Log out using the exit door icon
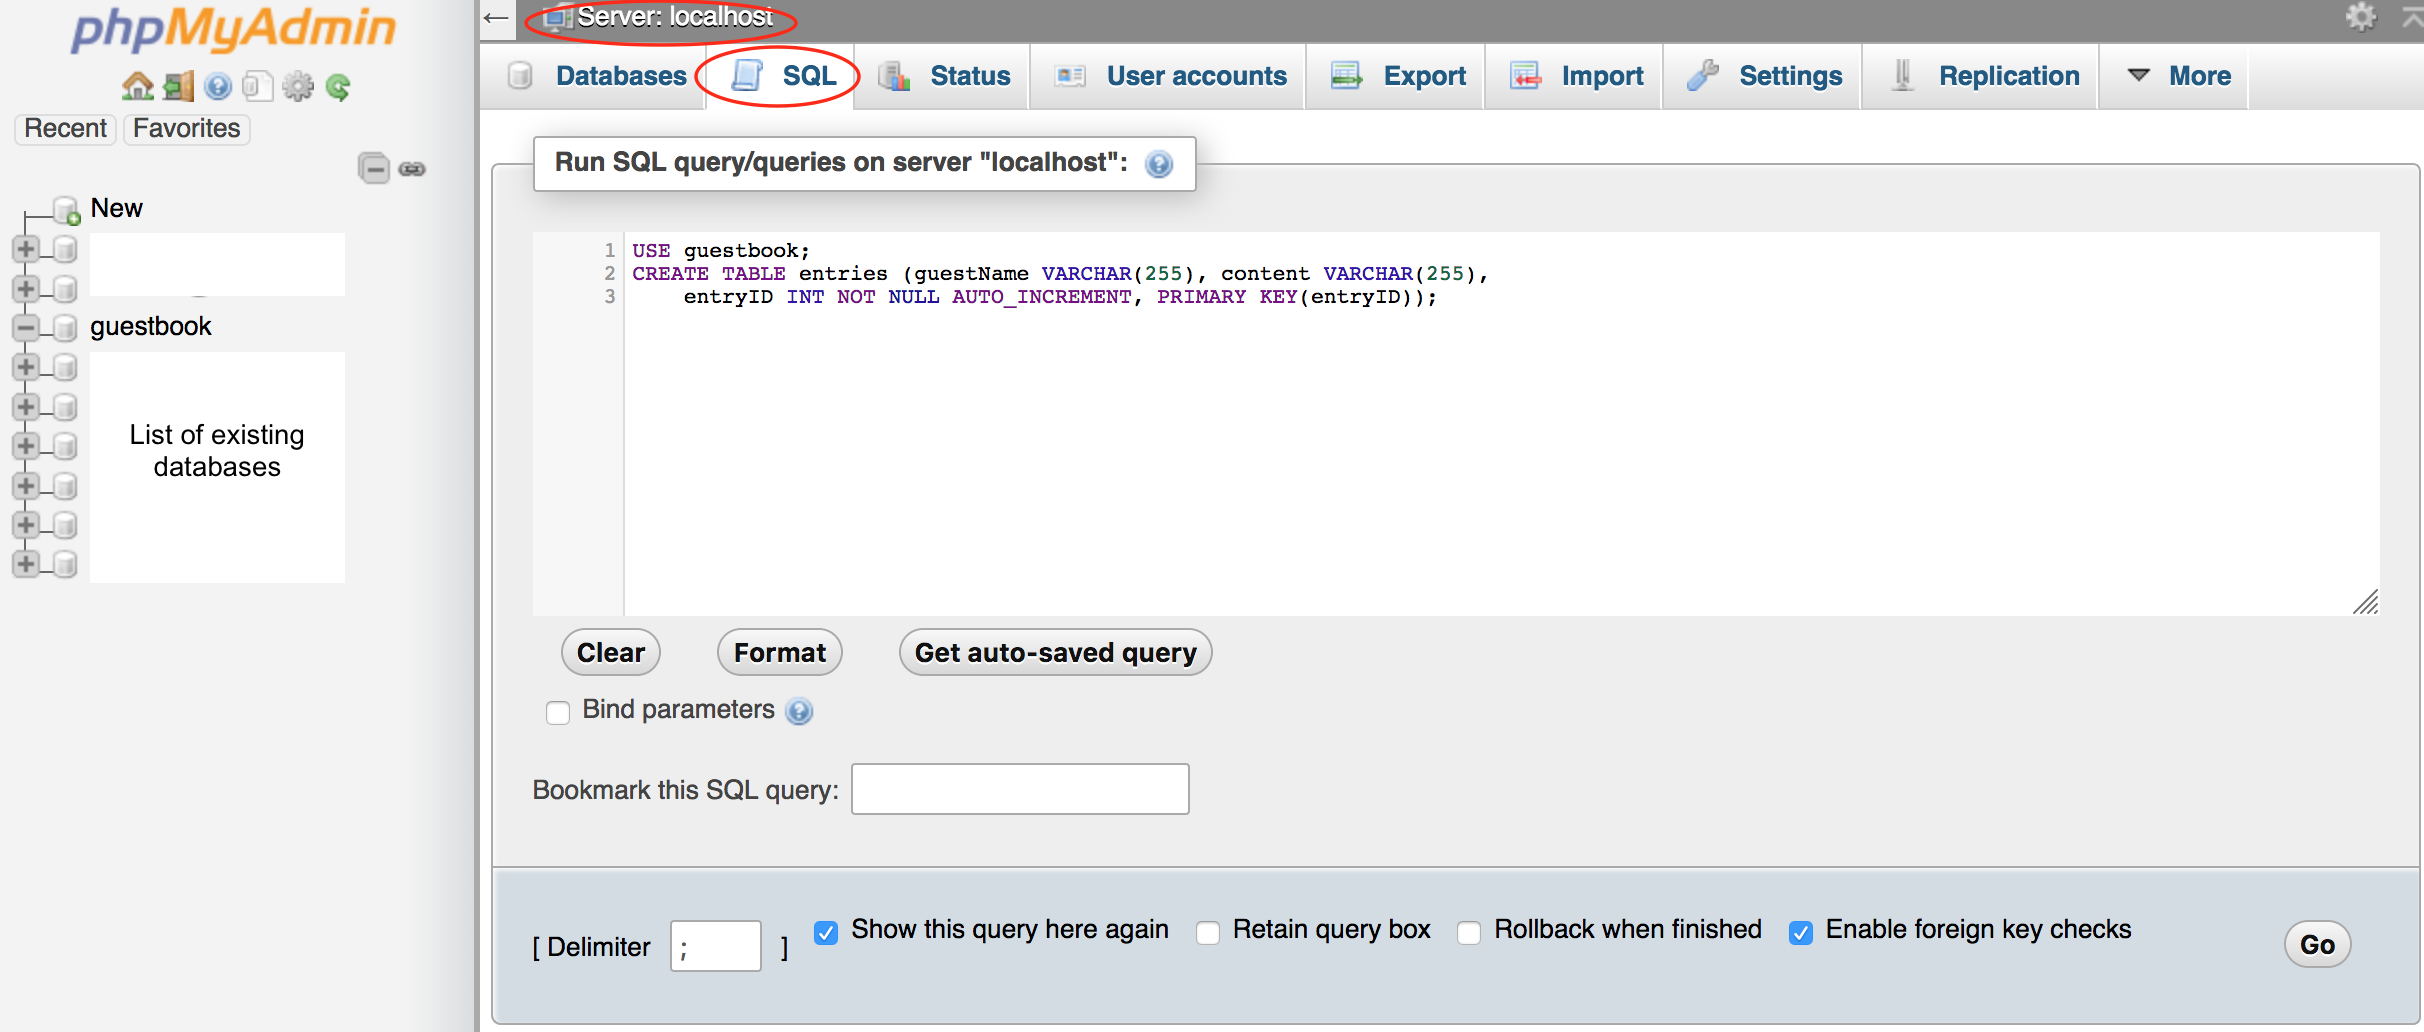 [177, 86]
